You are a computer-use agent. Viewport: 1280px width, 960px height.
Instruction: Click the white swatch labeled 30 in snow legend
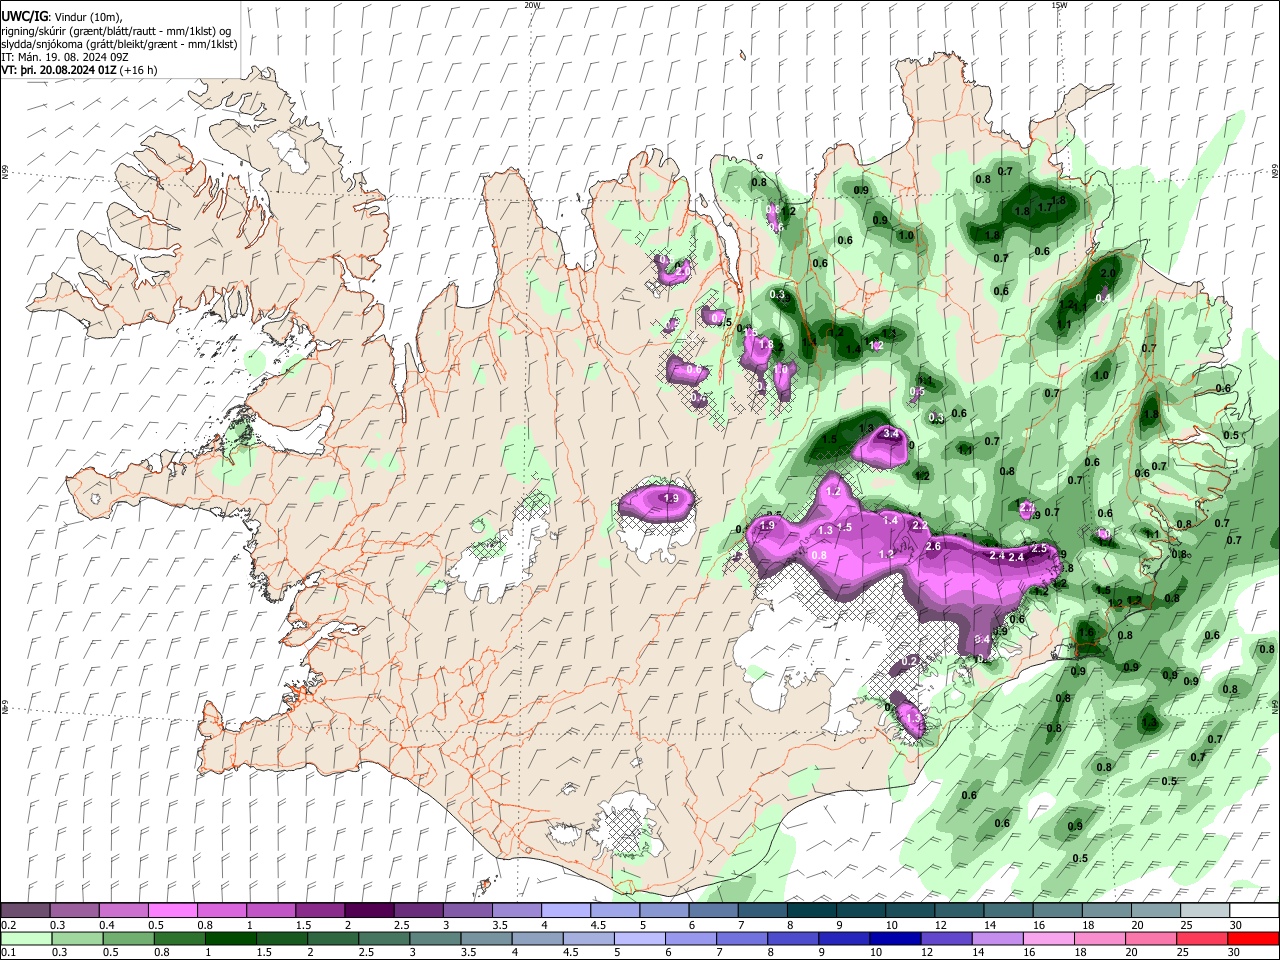coord(1254,911)
